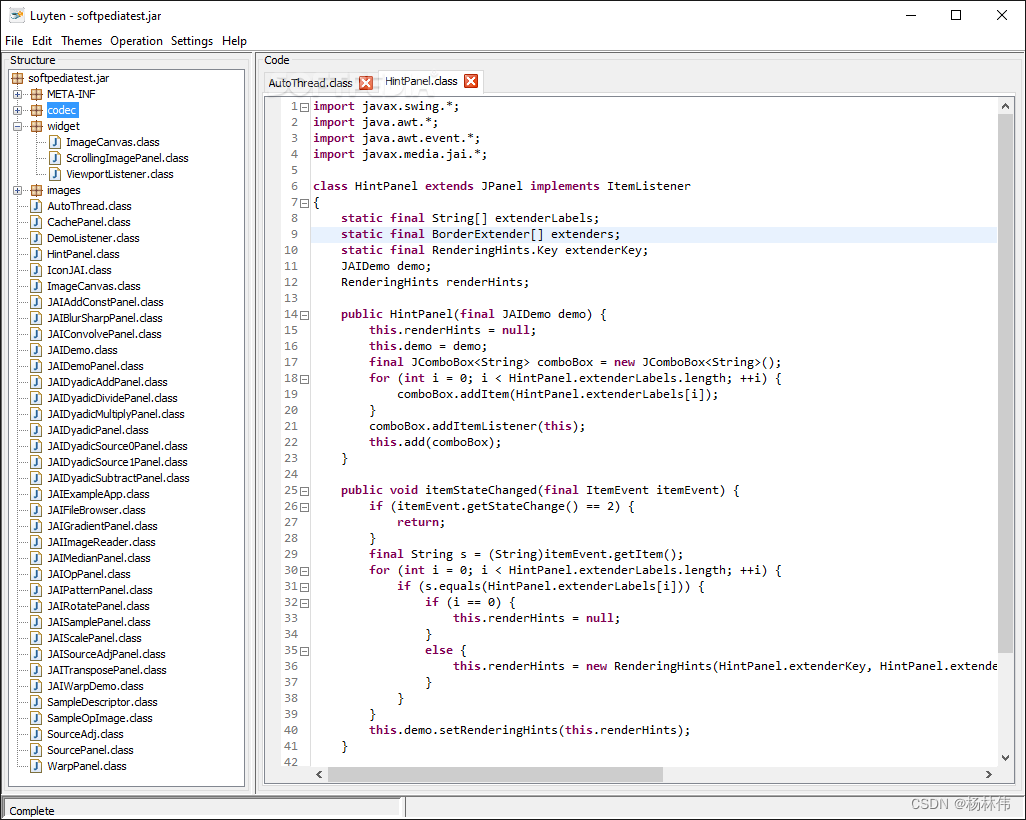The image size is (1026, 820).
Task: Click the Luyten logo in the title bar
Action: pos(16,15)
